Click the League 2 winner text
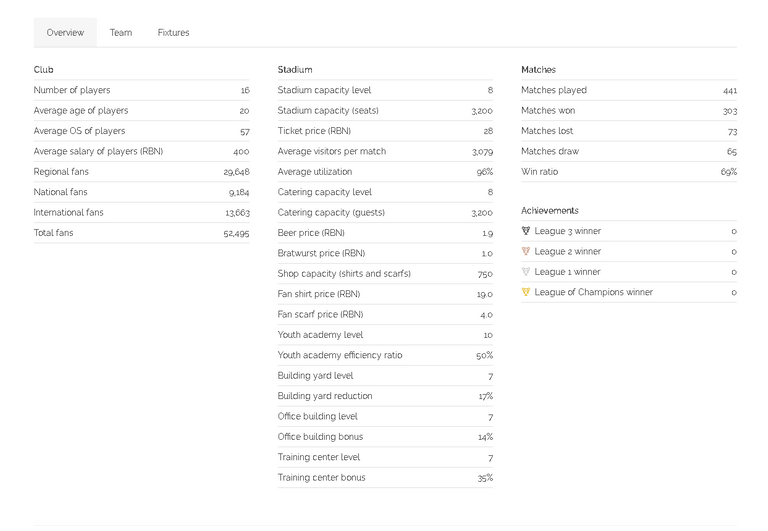This screenshot has width=768, height=531. pos(568,251)
